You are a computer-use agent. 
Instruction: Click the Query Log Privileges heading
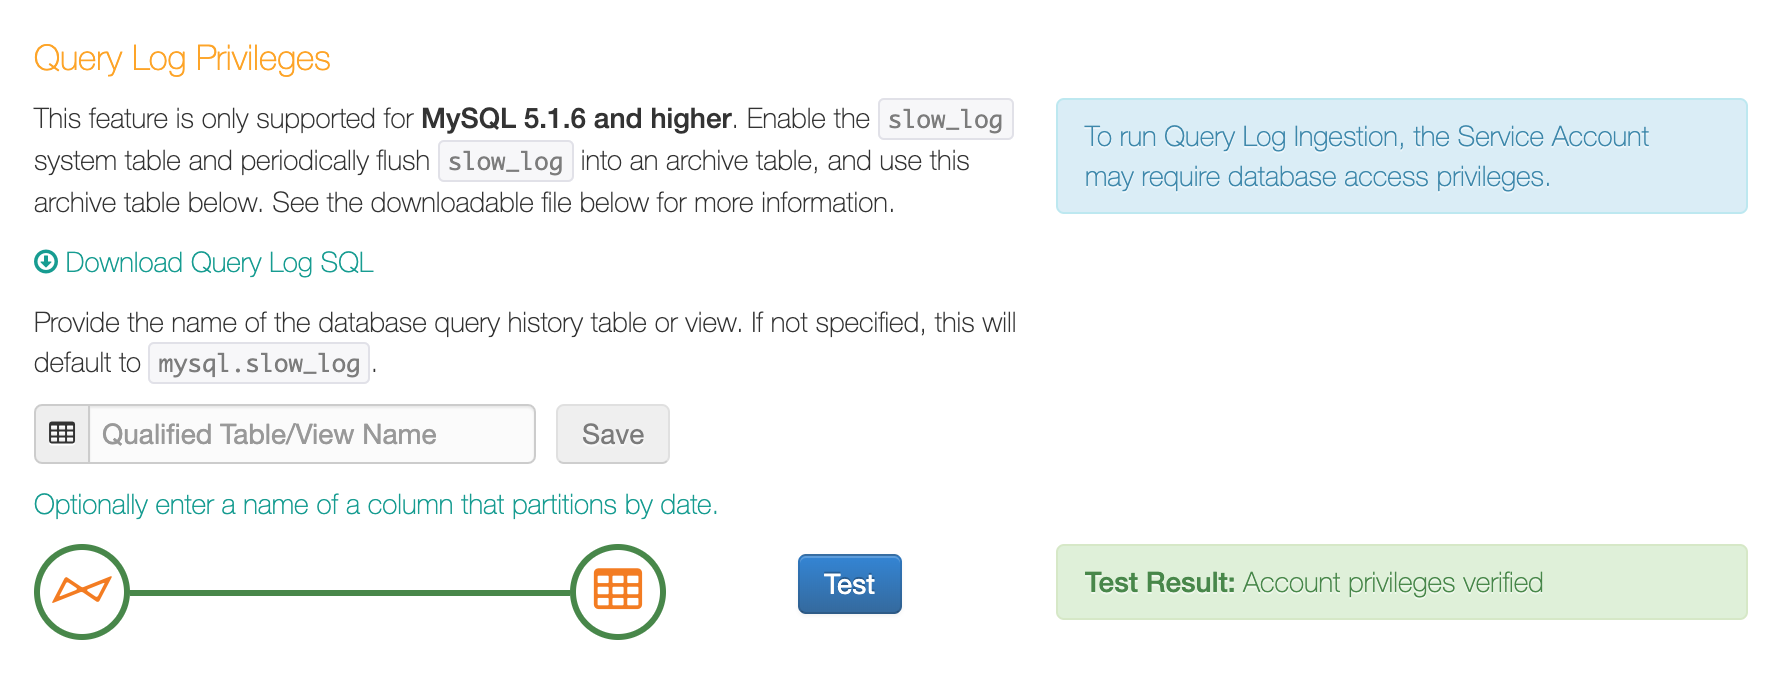coord(182,58)
